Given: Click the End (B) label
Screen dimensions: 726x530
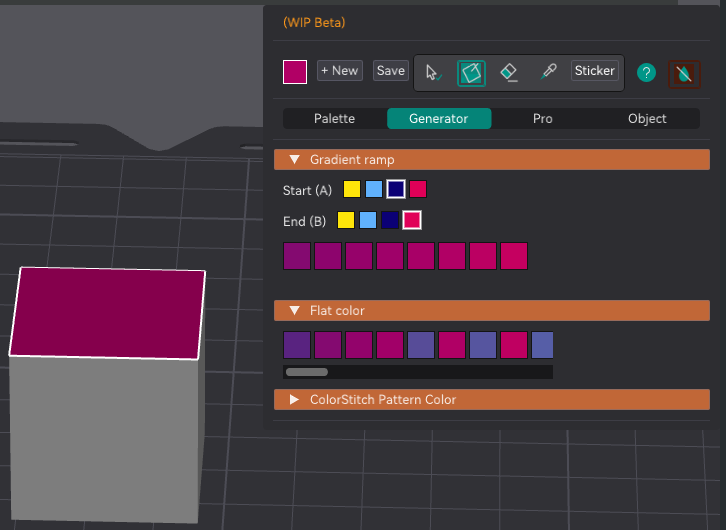Looking at the screenshot, I should [305, 221].
